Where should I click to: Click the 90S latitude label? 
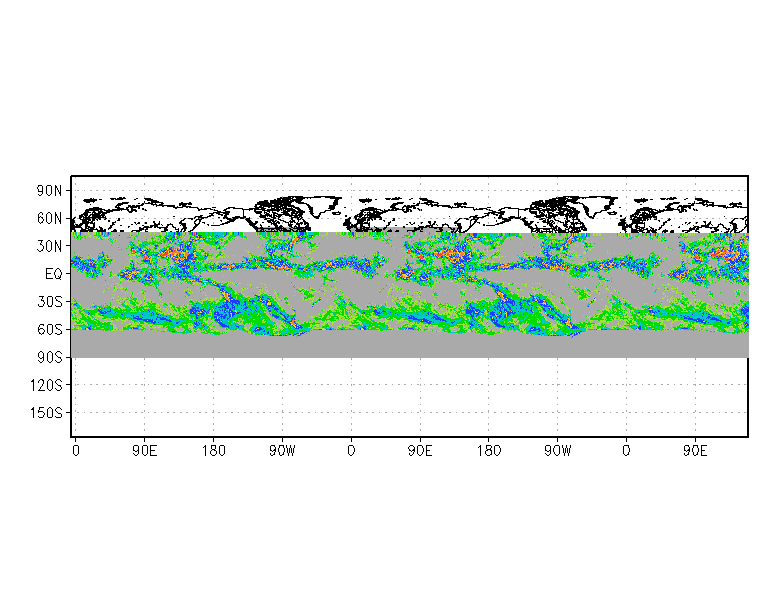pos(50,357)
